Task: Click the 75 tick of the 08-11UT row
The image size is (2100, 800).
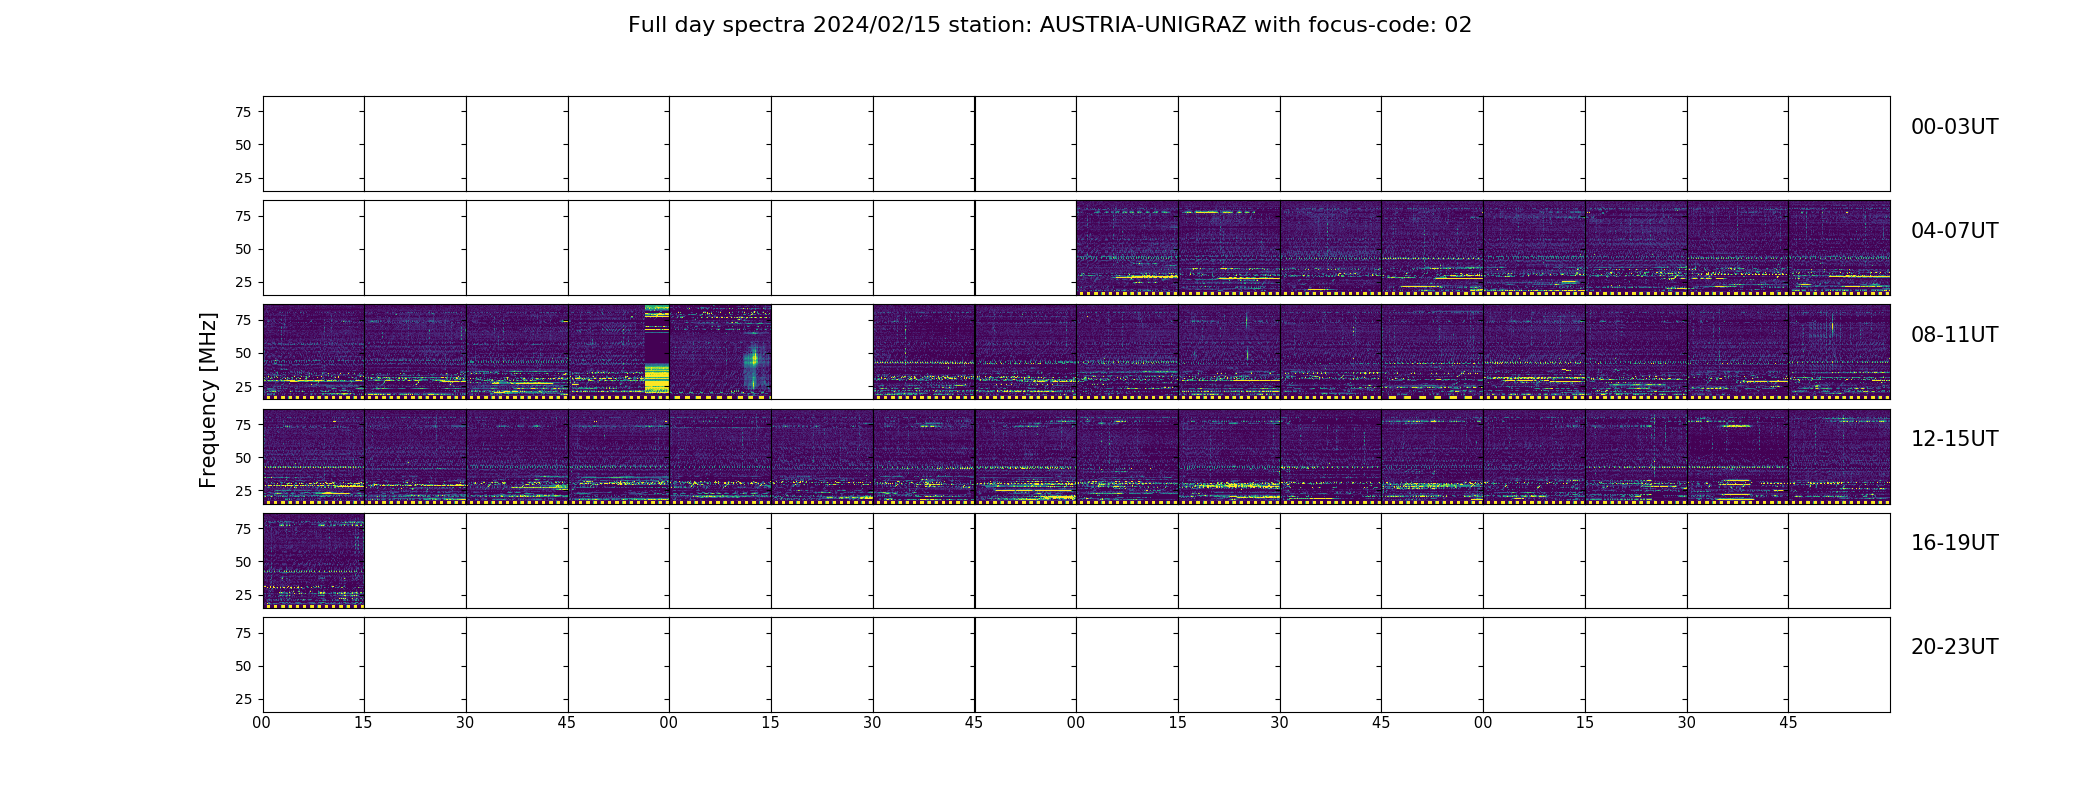Action: point(243,320)
